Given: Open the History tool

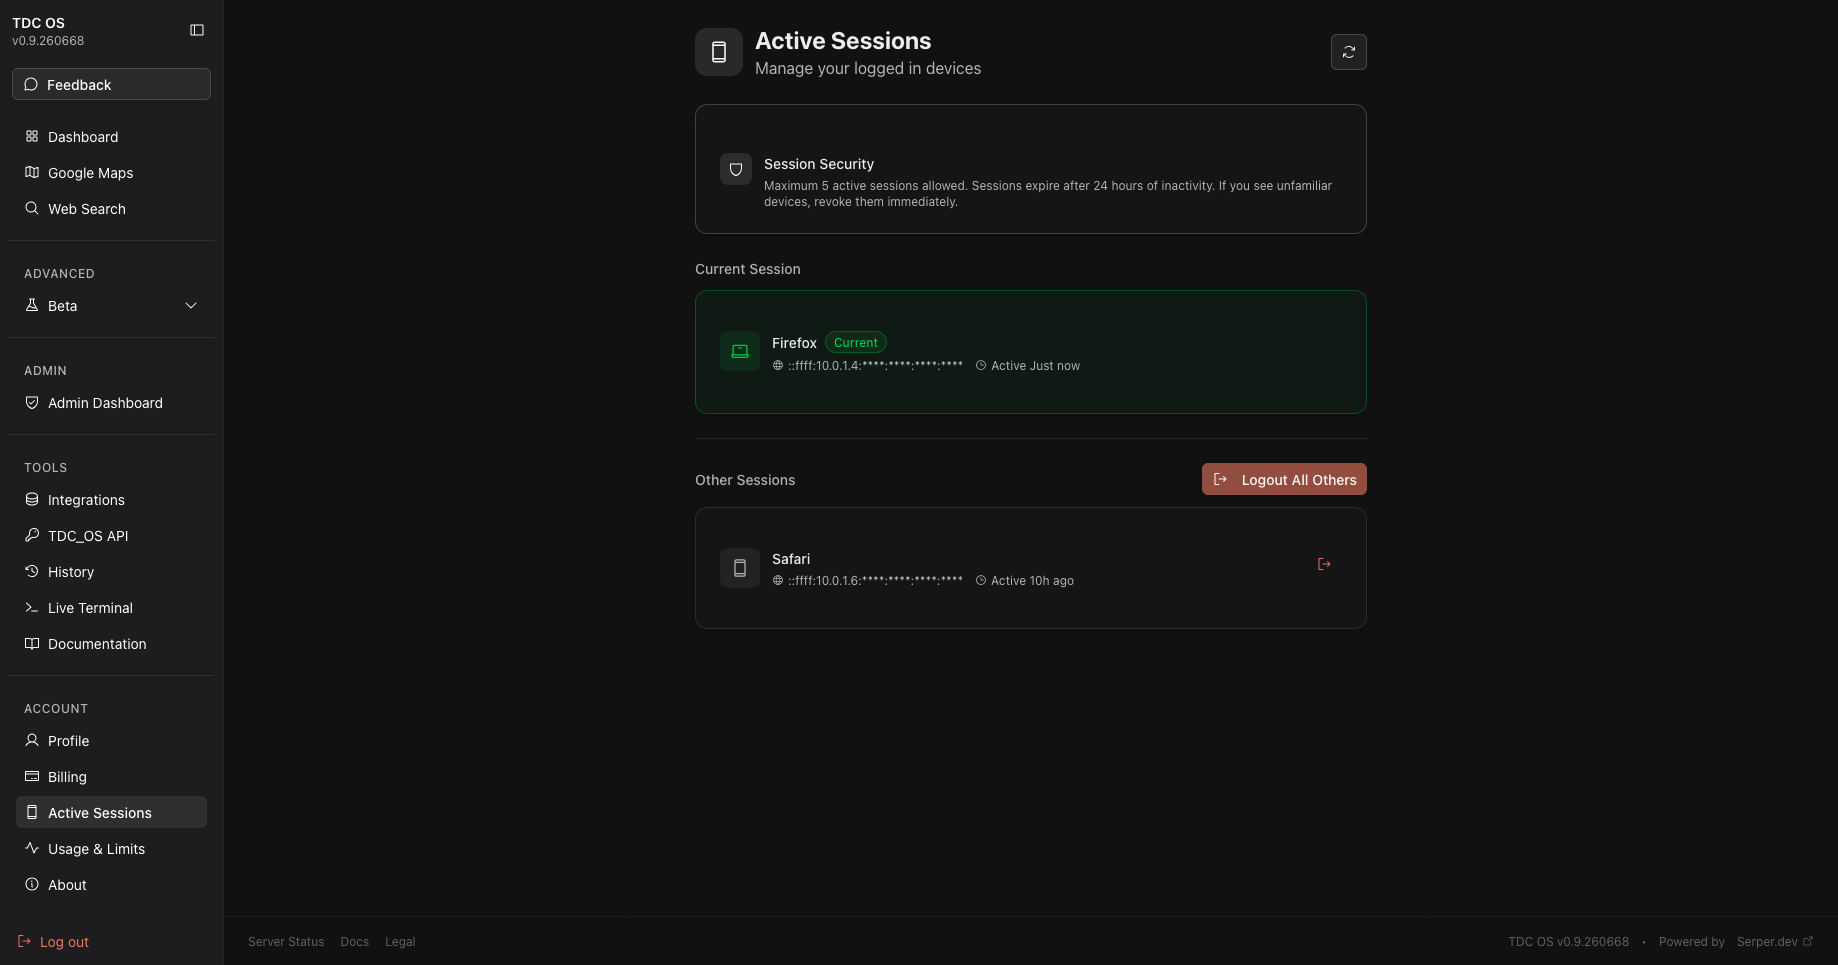Looking at the screenshot, I should 71,571.
